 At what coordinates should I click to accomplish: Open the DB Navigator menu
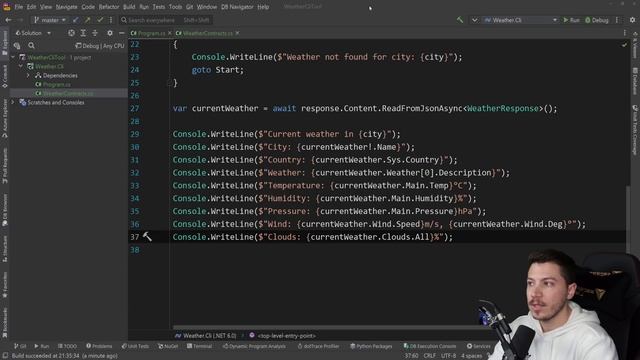tap(237, 7)
